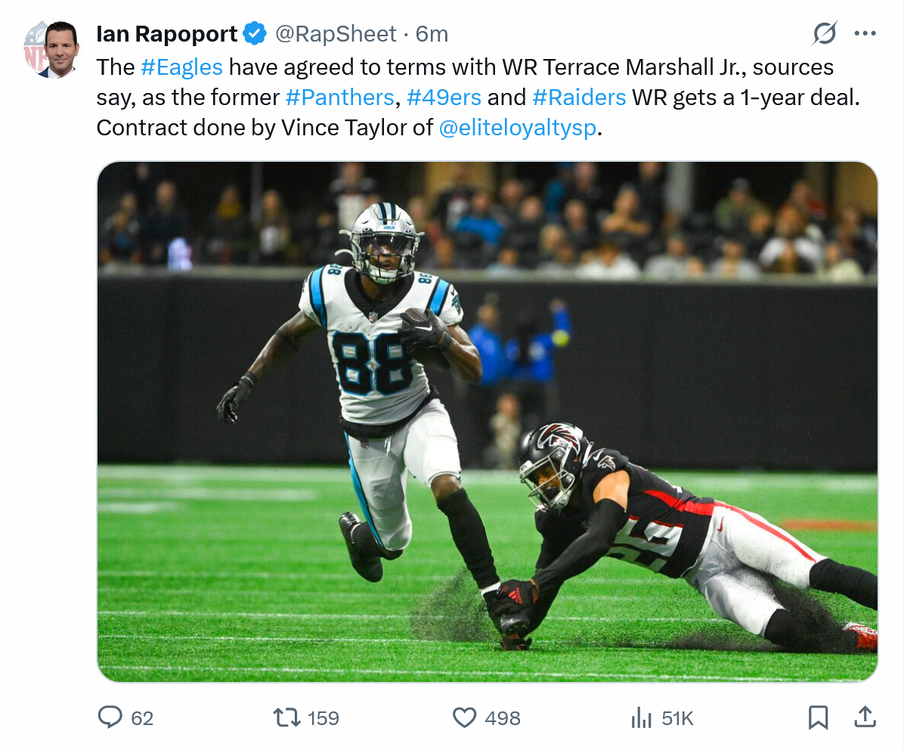Image resolution: width=904 pixels, height=750 pixels.
Task: Open the #49ers hashtag
Action: 444,97
